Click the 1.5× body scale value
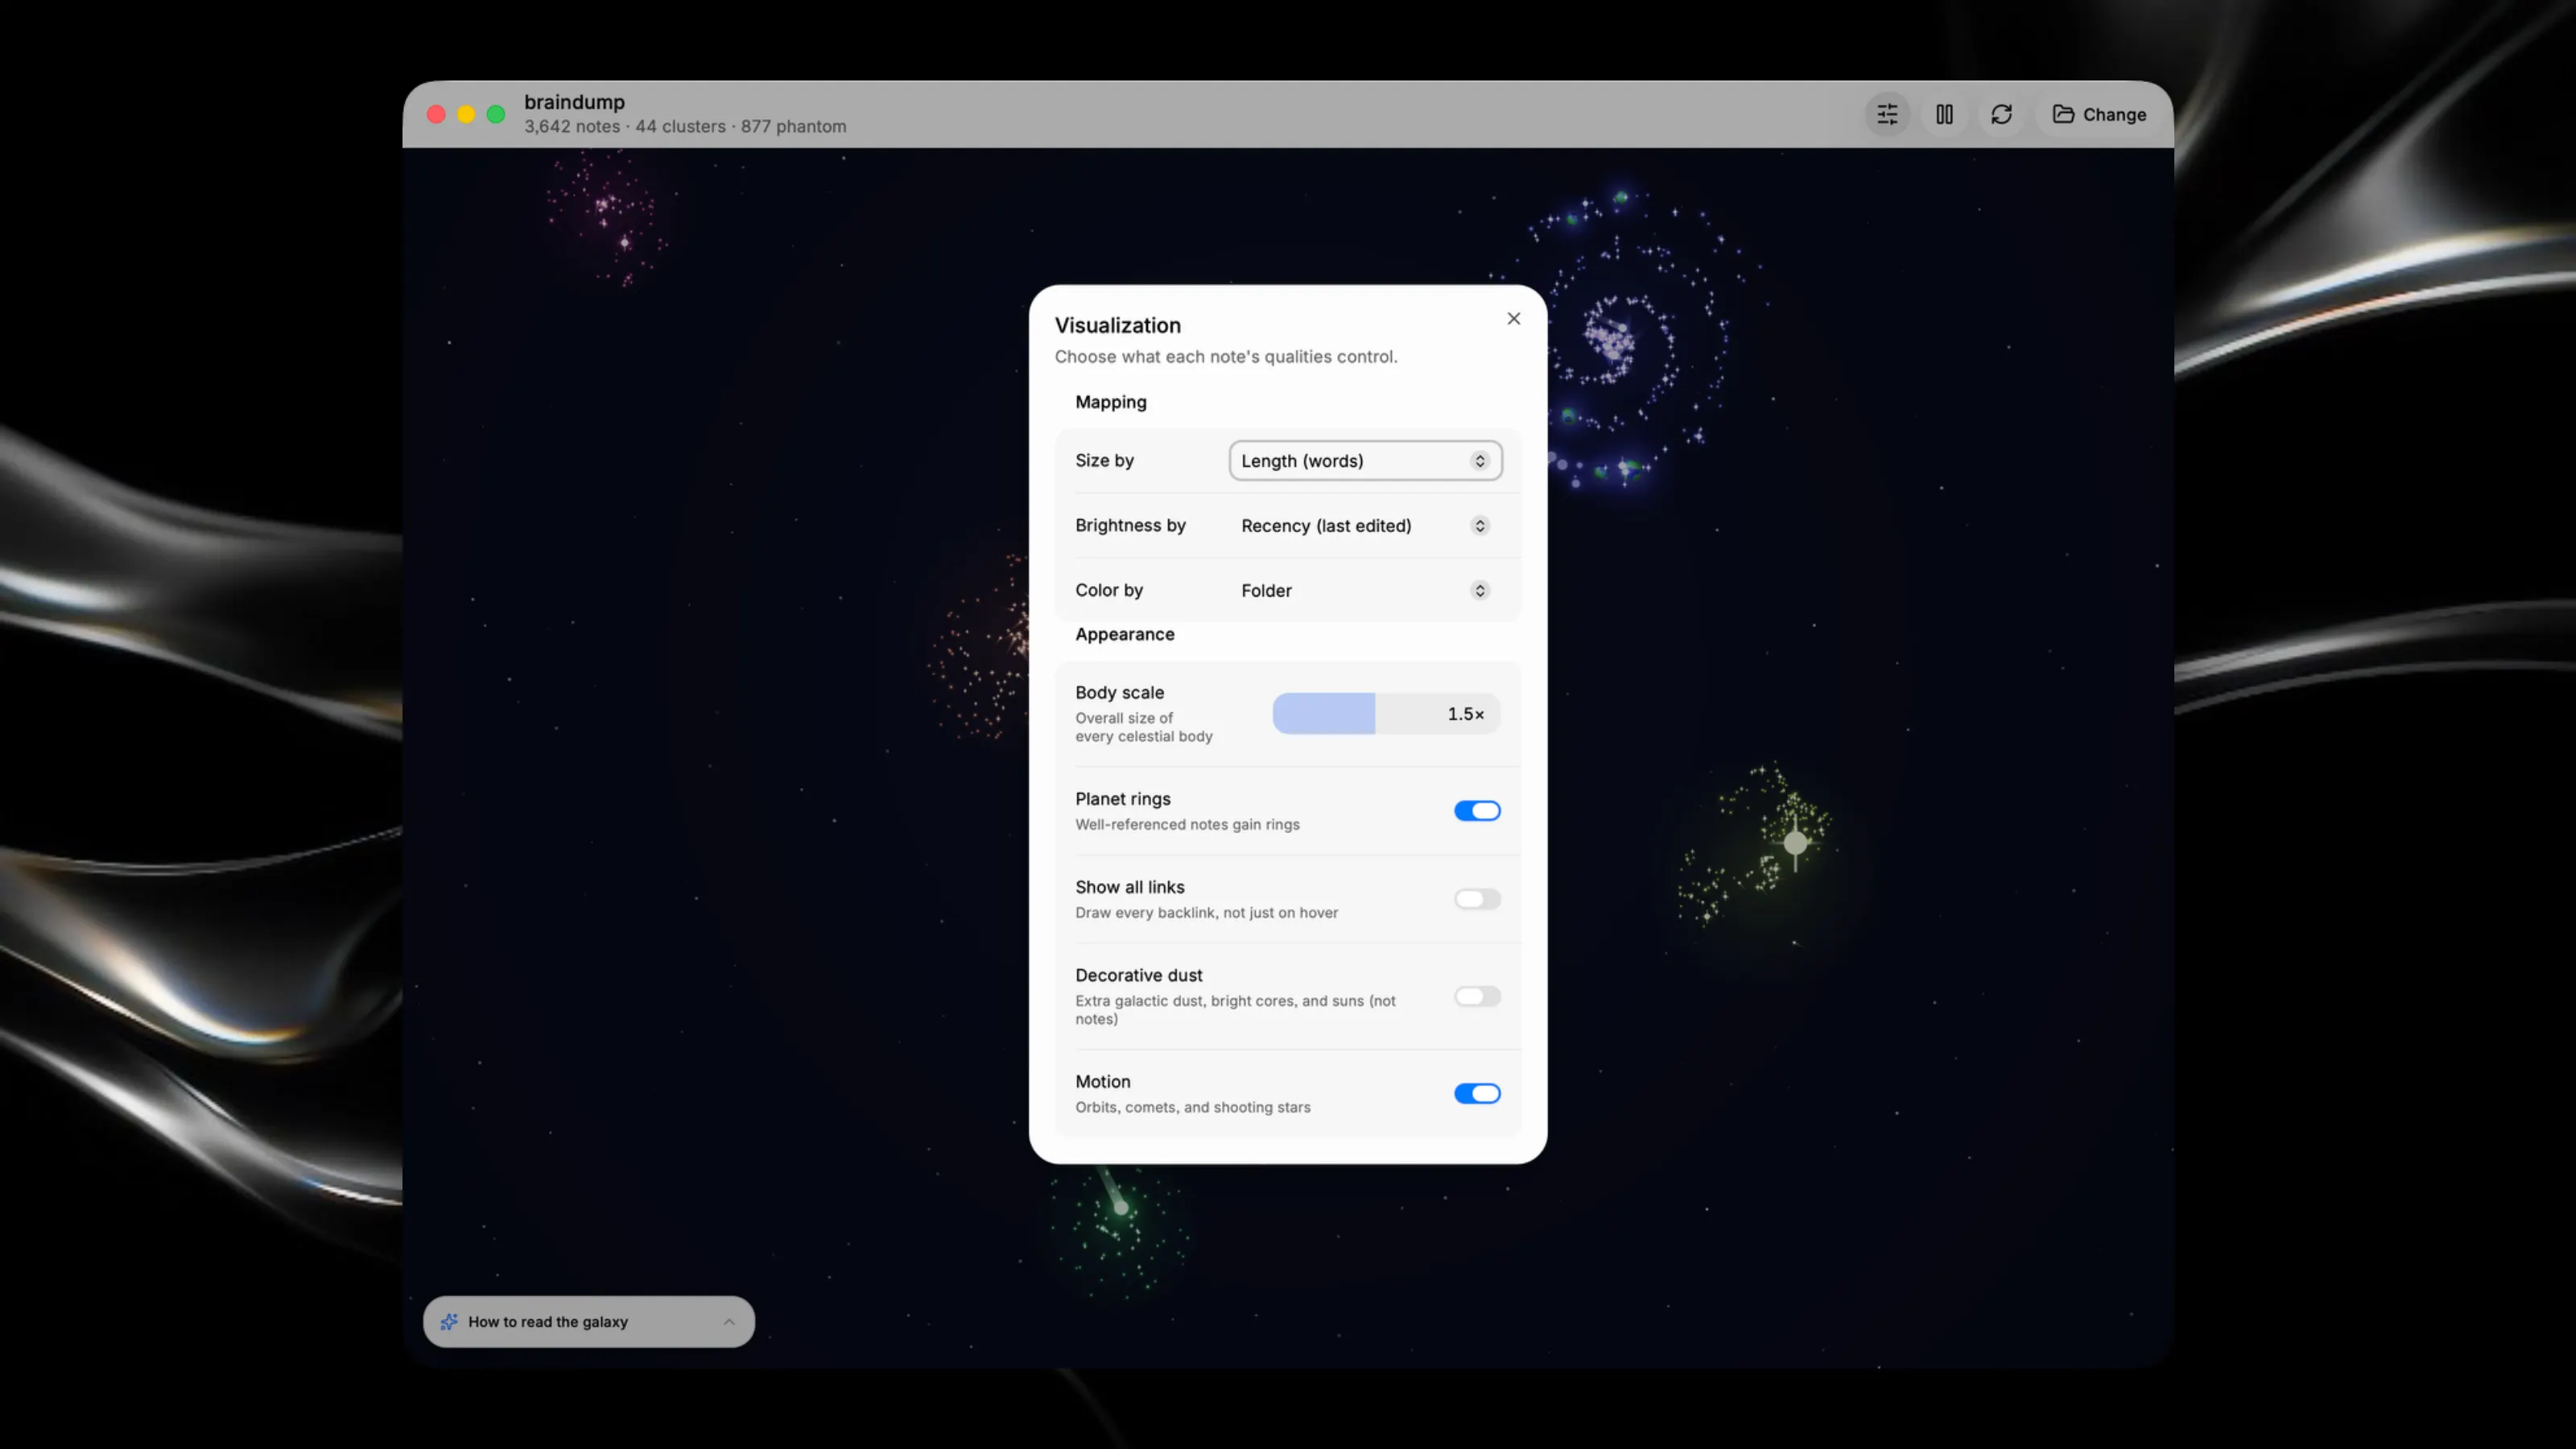 pyautogui.click(x=1465, y=714)
